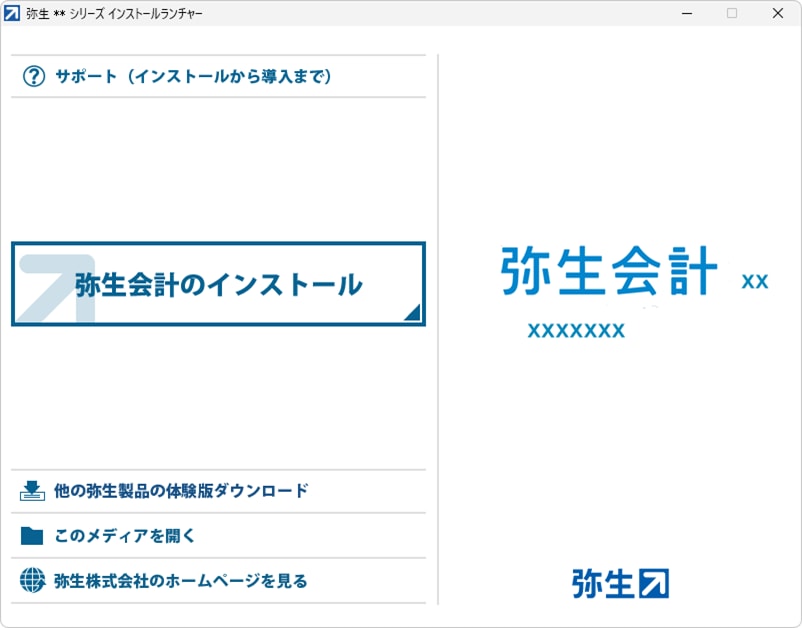Viewport: 802px width, 628px height.
Task: Click the small triangle on install button corner
Action: 411,313
